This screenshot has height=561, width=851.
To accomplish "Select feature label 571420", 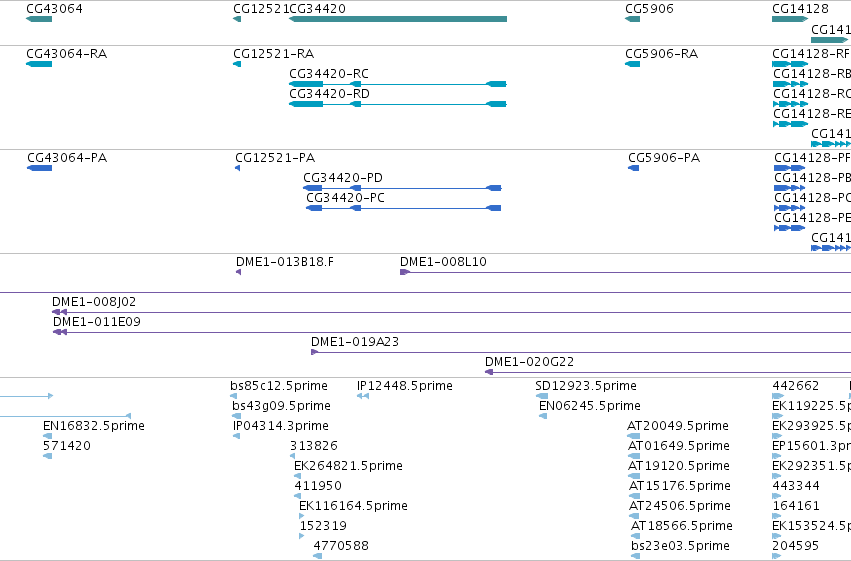I will click(x=67, y=447).
